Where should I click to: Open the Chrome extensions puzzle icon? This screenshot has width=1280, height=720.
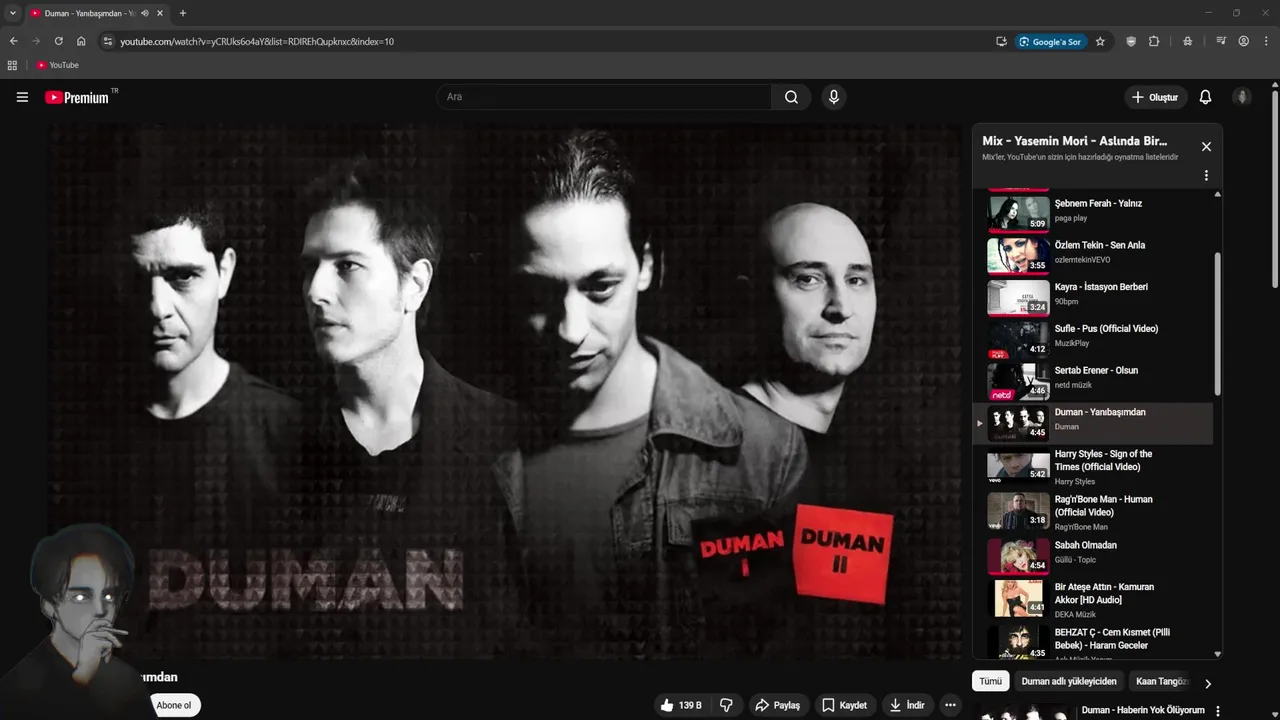(1154, 41)
